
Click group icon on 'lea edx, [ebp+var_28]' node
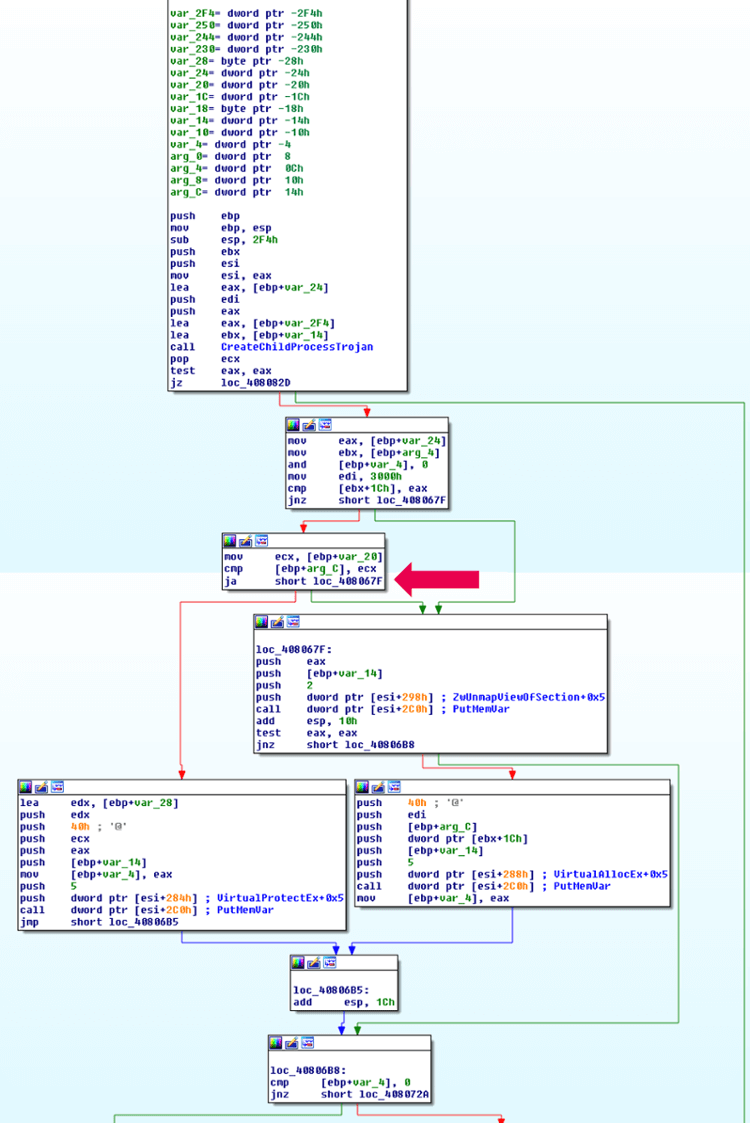(57, 786)
